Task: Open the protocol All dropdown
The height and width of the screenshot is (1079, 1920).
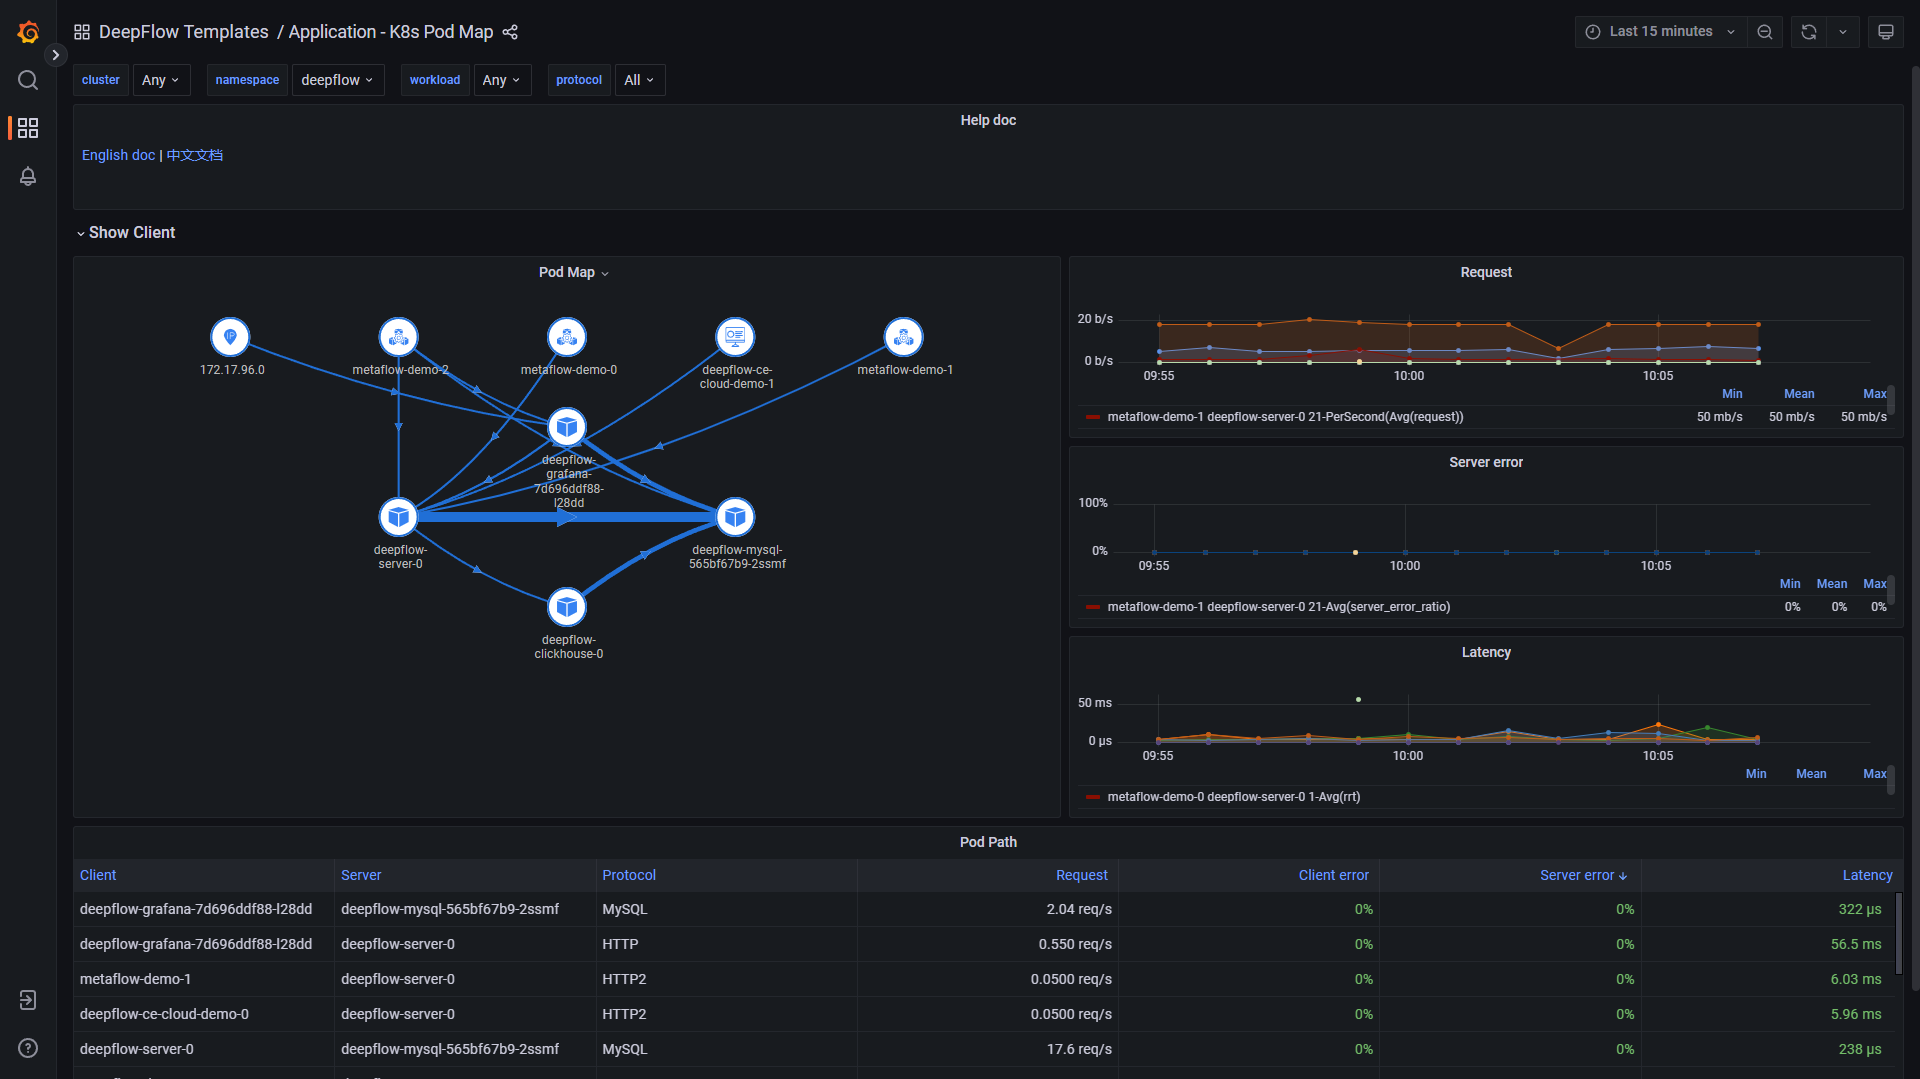Action: (639, 80)
